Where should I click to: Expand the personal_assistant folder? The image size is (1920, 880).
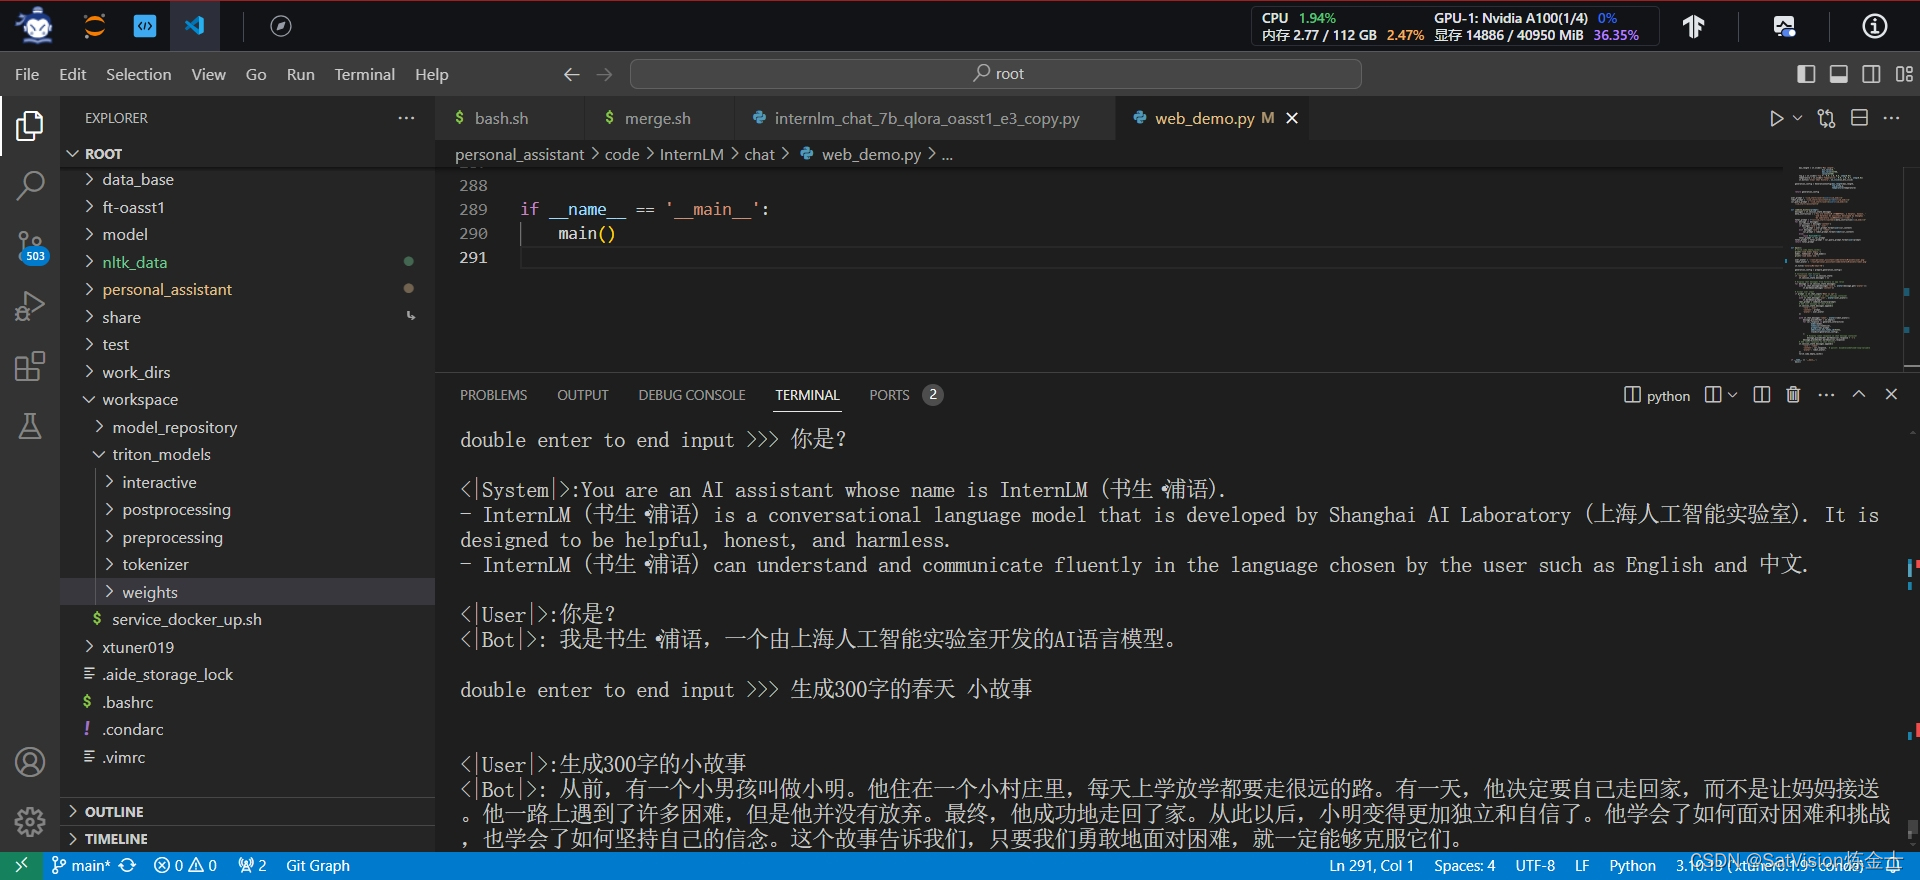point(248,290)
